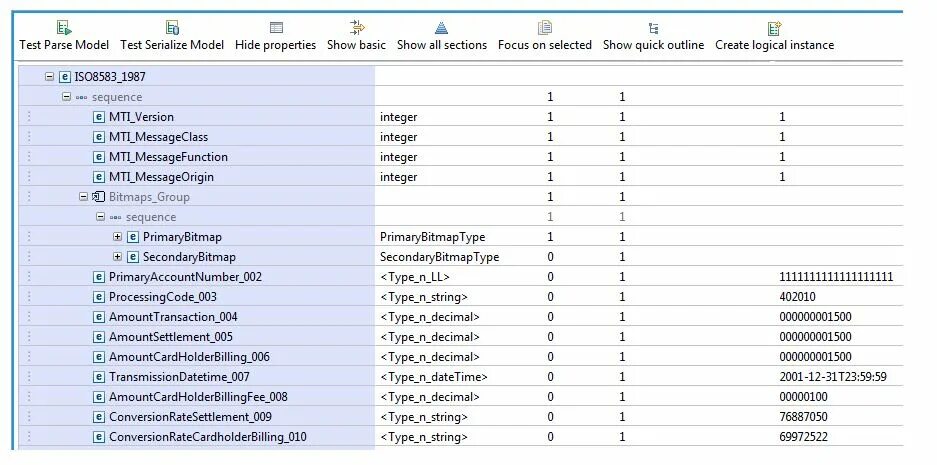Select the MTI_Version element row
Screen dimensions: 937x465
(x=141, y=117)
